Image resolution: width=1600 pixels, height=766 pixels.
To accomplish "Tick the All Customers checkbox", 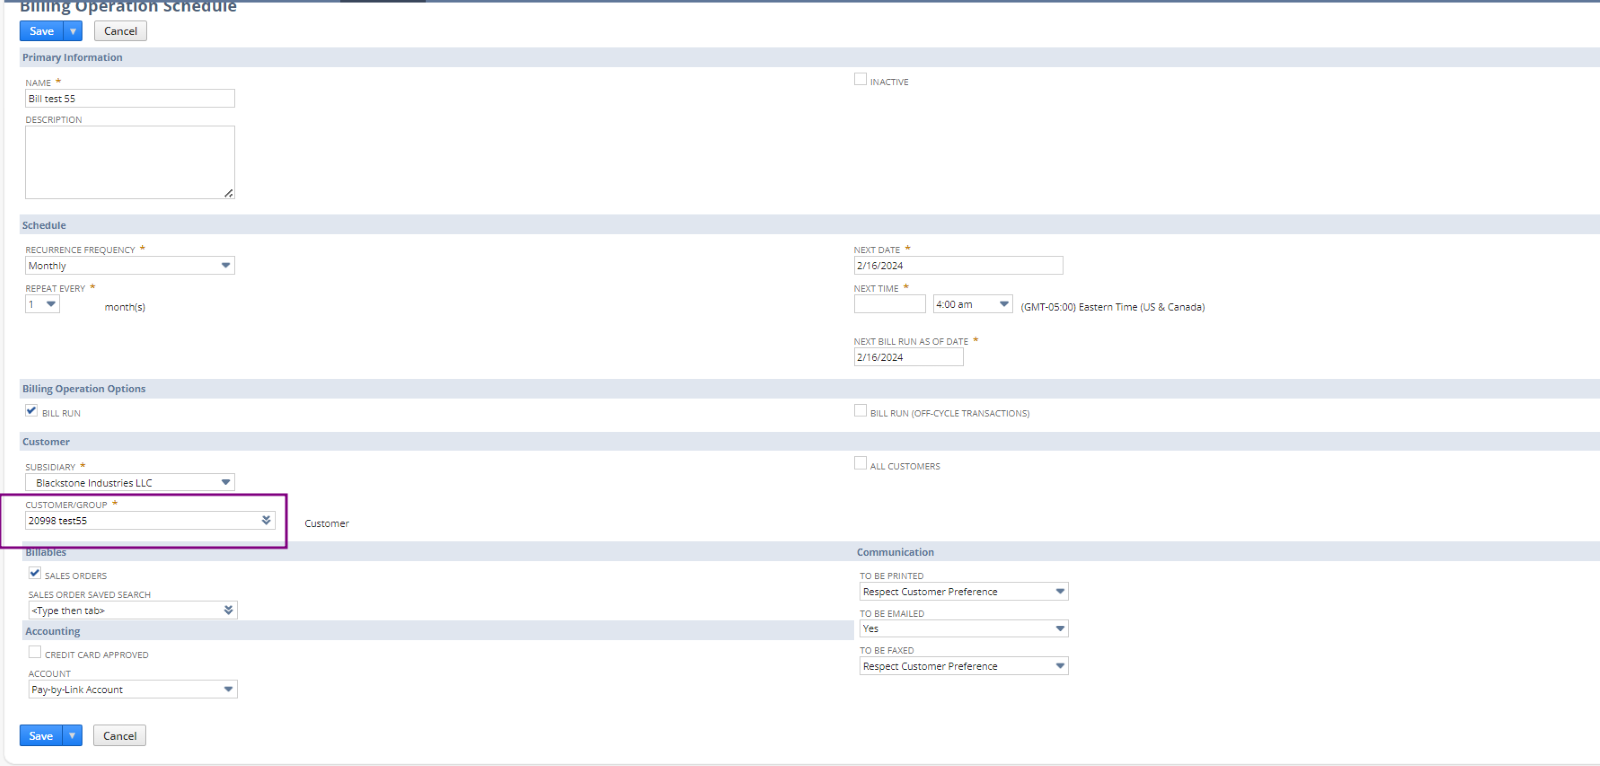I will [860, 463].
